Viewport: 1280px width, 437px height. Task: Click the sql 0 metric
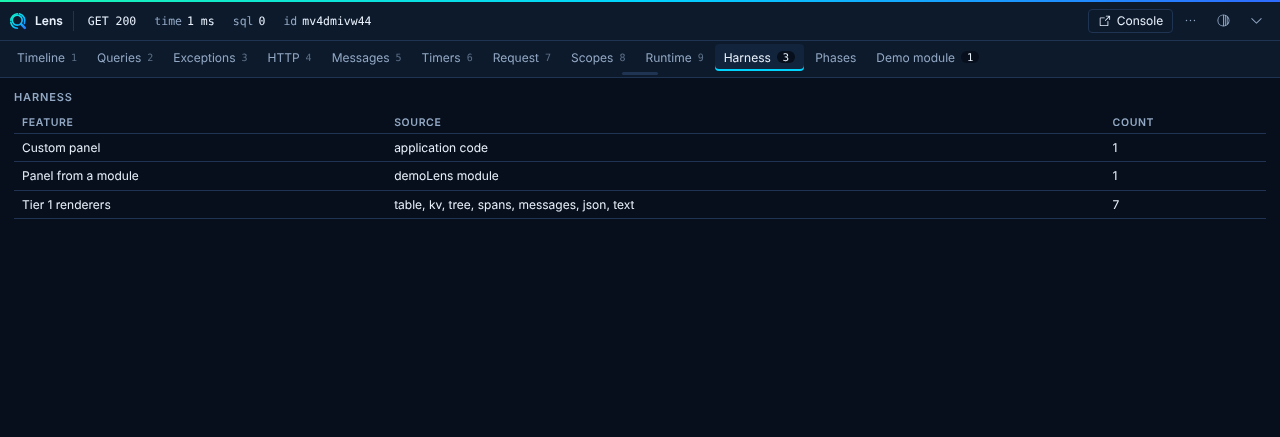pos(249,21)
